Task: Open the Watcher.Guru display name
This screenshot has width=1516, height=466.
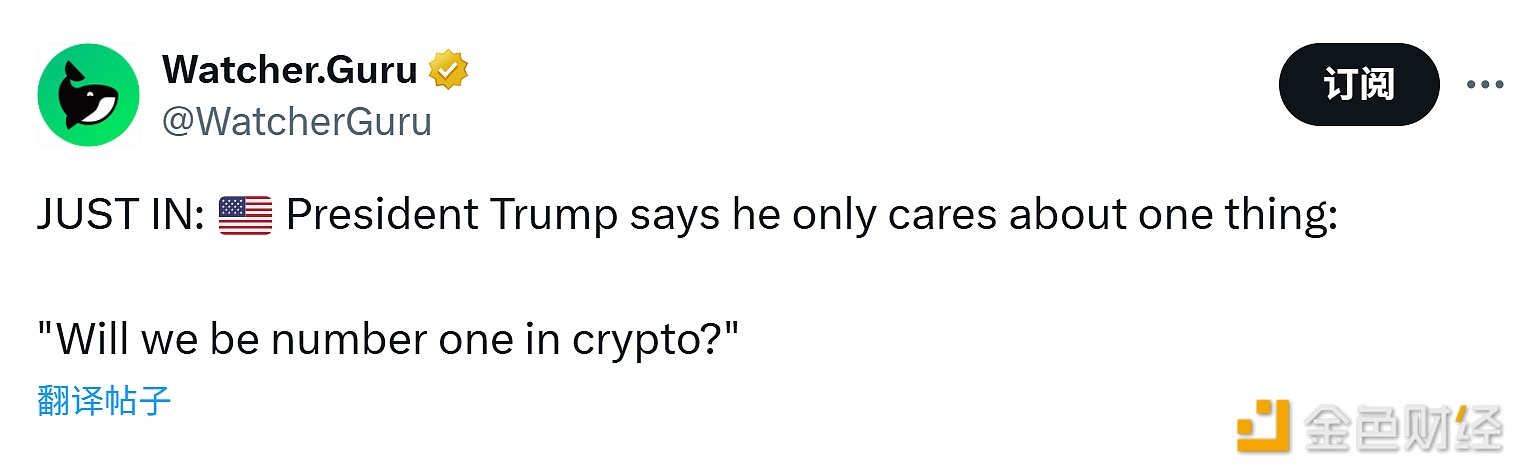Action: (290, 70)
